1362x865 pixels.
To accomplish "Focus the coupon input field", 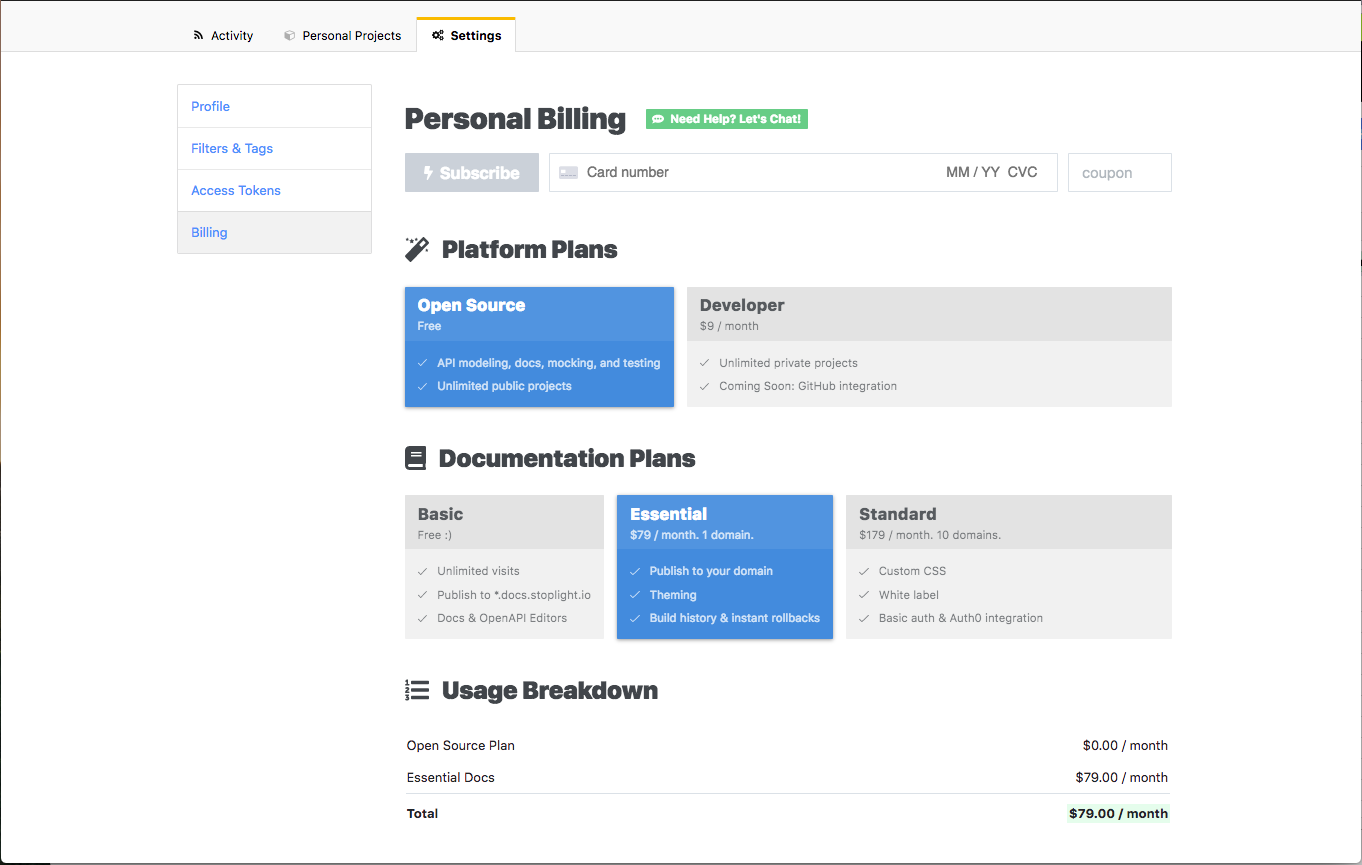I will (1119, 173).
